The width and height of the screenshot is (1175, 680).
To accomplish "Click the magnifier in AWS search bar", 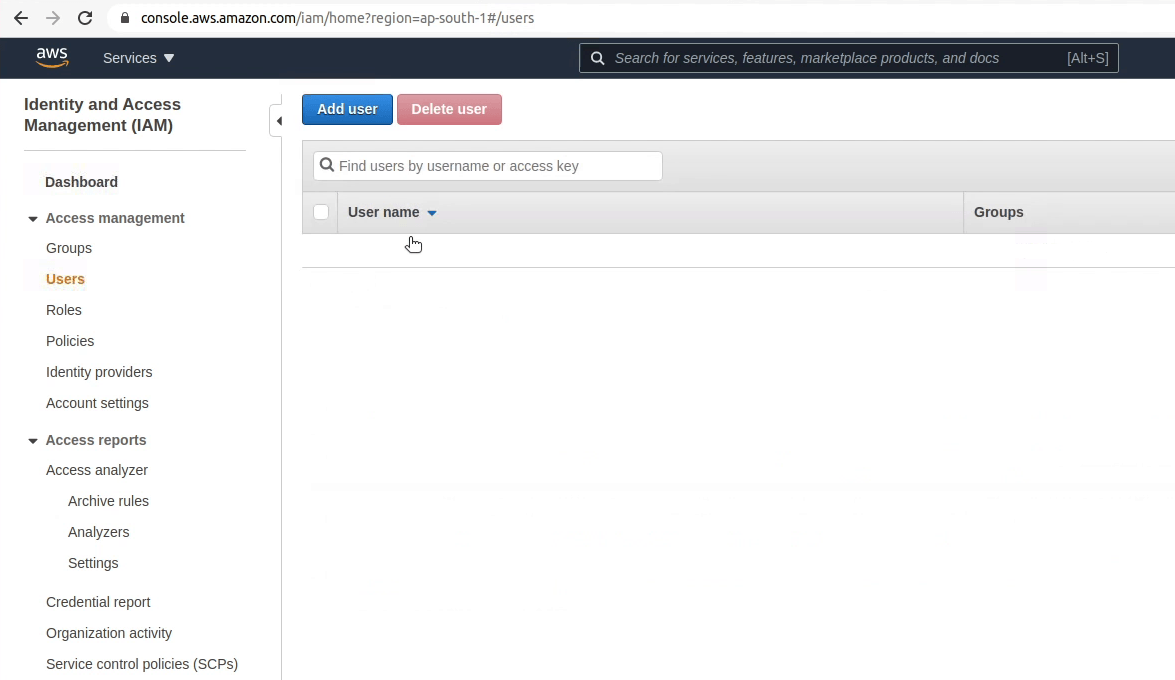I will pos(597,58).
